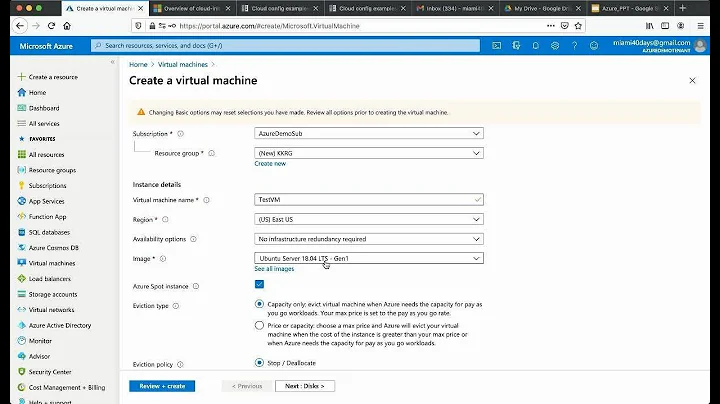
Task: Open the notifications bell icon
Action: [x=535, y=45]
